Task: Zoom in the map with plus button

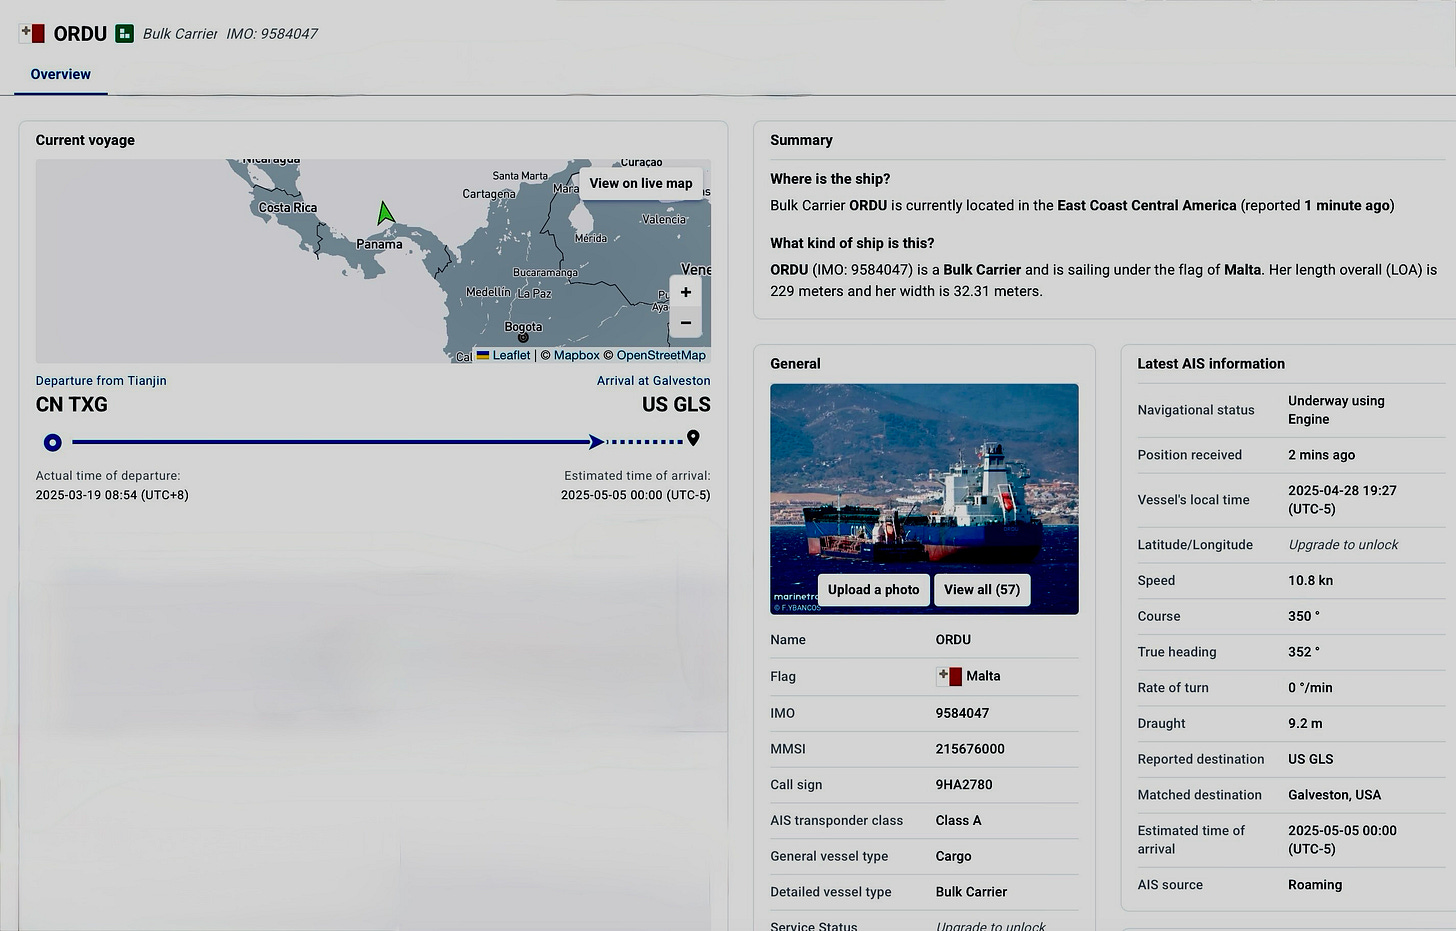Action: 686,292
